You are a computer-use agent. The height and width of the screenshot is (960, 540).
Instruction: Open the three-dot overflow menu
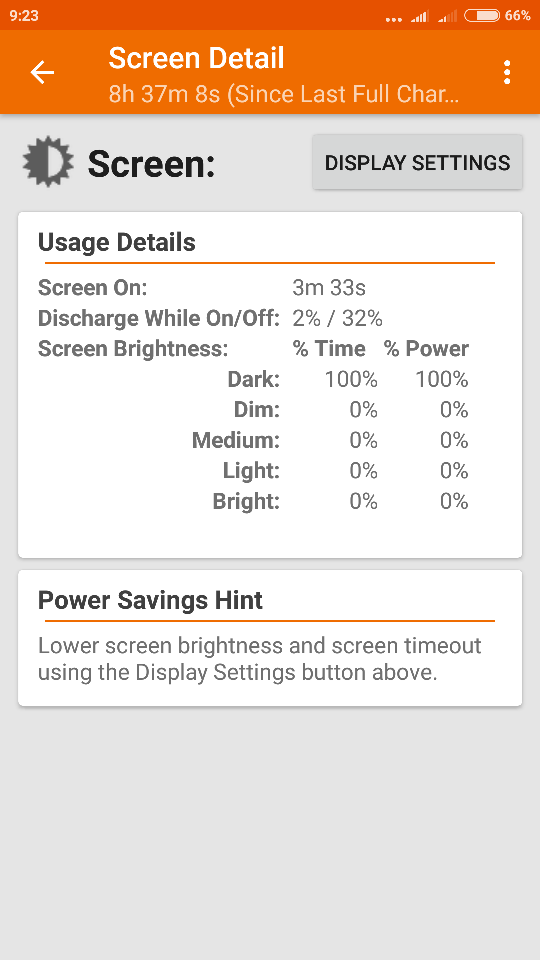pyautogui.click(x=506, y=72)
